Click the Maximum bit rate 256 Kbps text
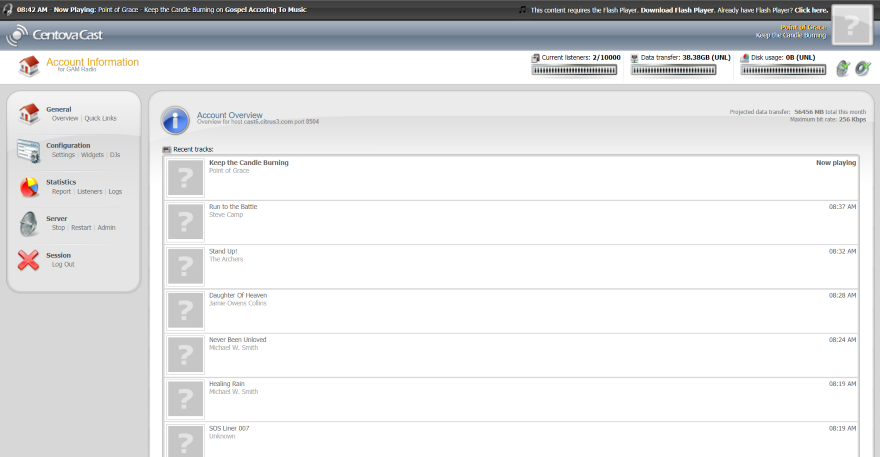This screenshot has width=880, height=457. point(828,120)
